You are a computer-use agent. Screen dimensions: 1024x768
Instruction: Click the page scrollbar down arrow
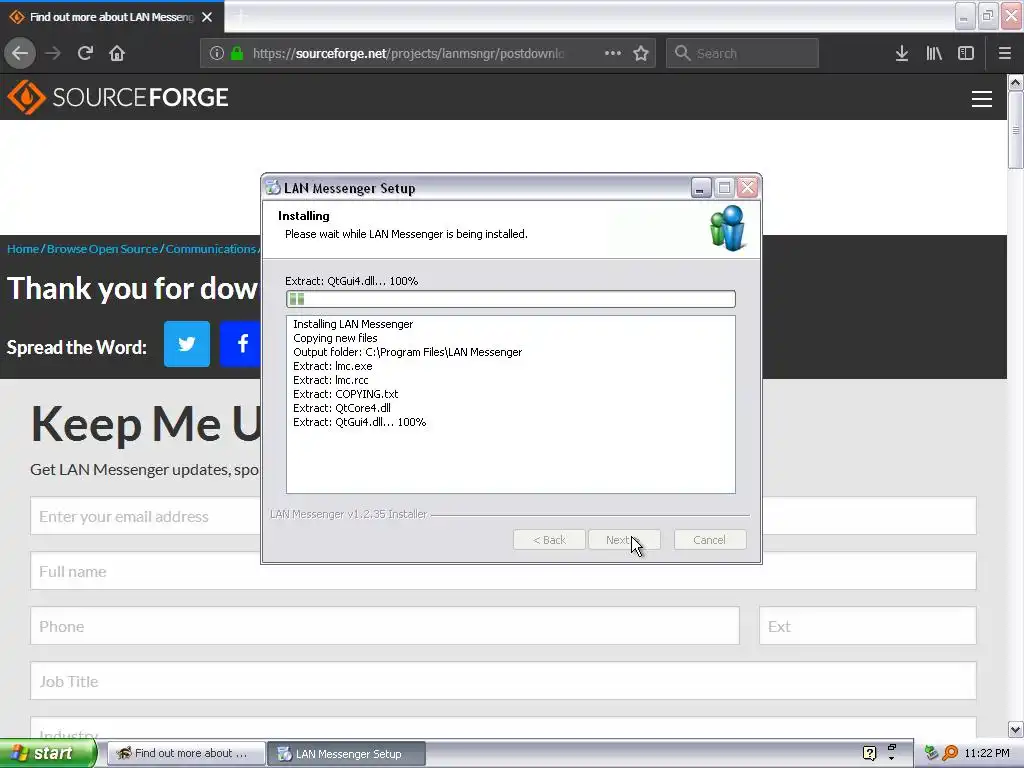(1016, 729)
